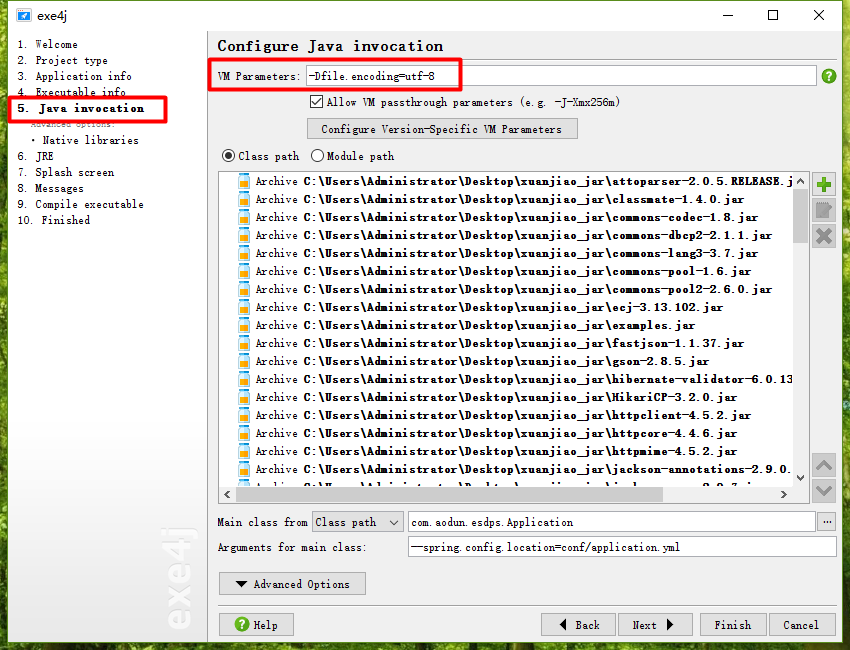Click Configure Version-Specific VM Parameters button
Image resolution: width=850 pixels, height=650 pixels.
tap(442, 129)
